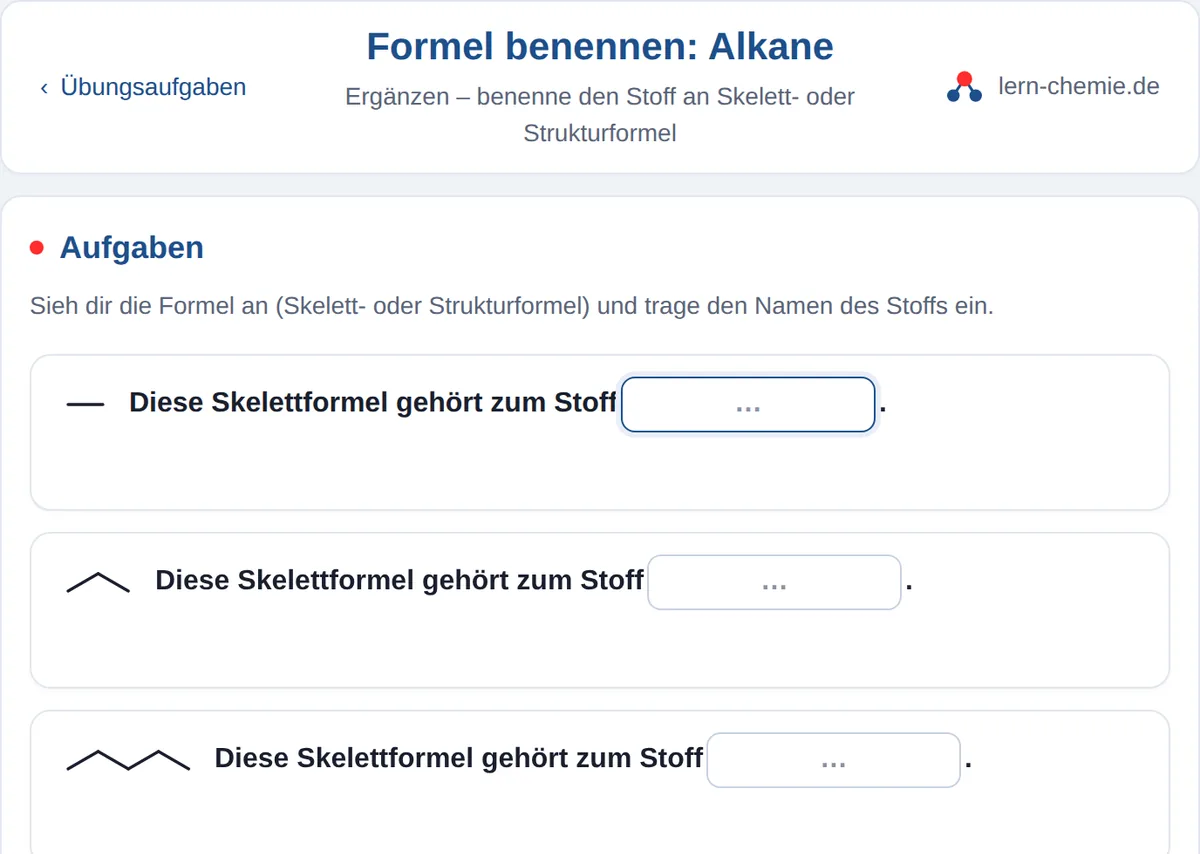Select the heading 'Formel benennen: Alkane'
Image resolution: width=1200 pixels, height=854 pixels.
pos(600,46)
